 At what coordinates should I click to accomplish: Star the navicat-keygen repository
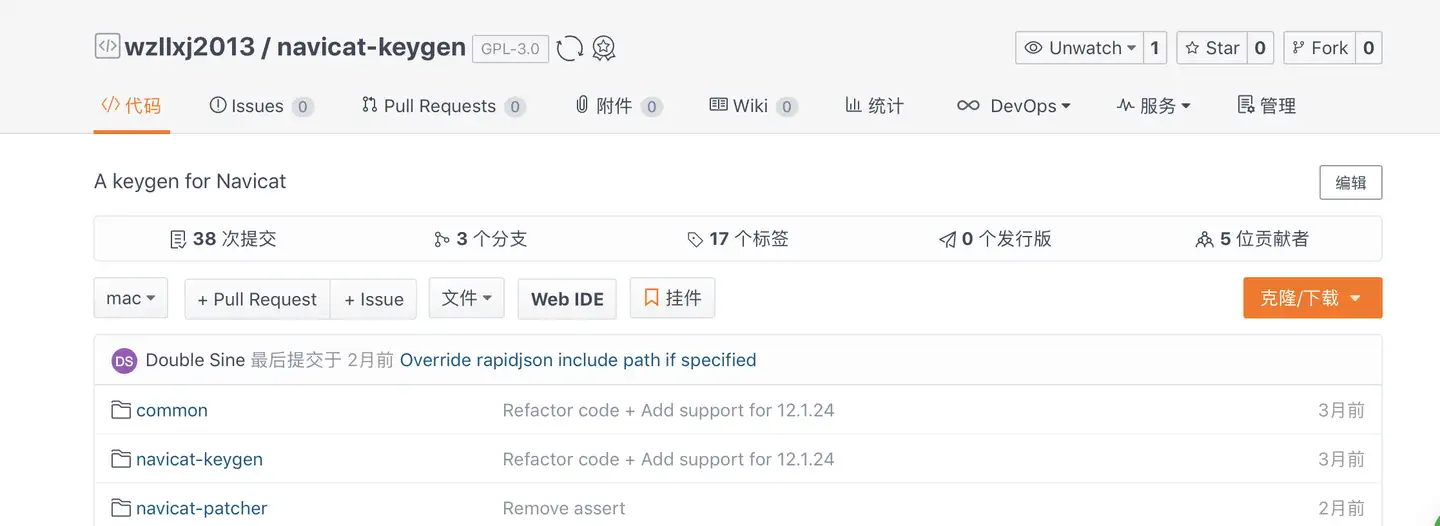pyautogui.click(x=1212, y=48)
